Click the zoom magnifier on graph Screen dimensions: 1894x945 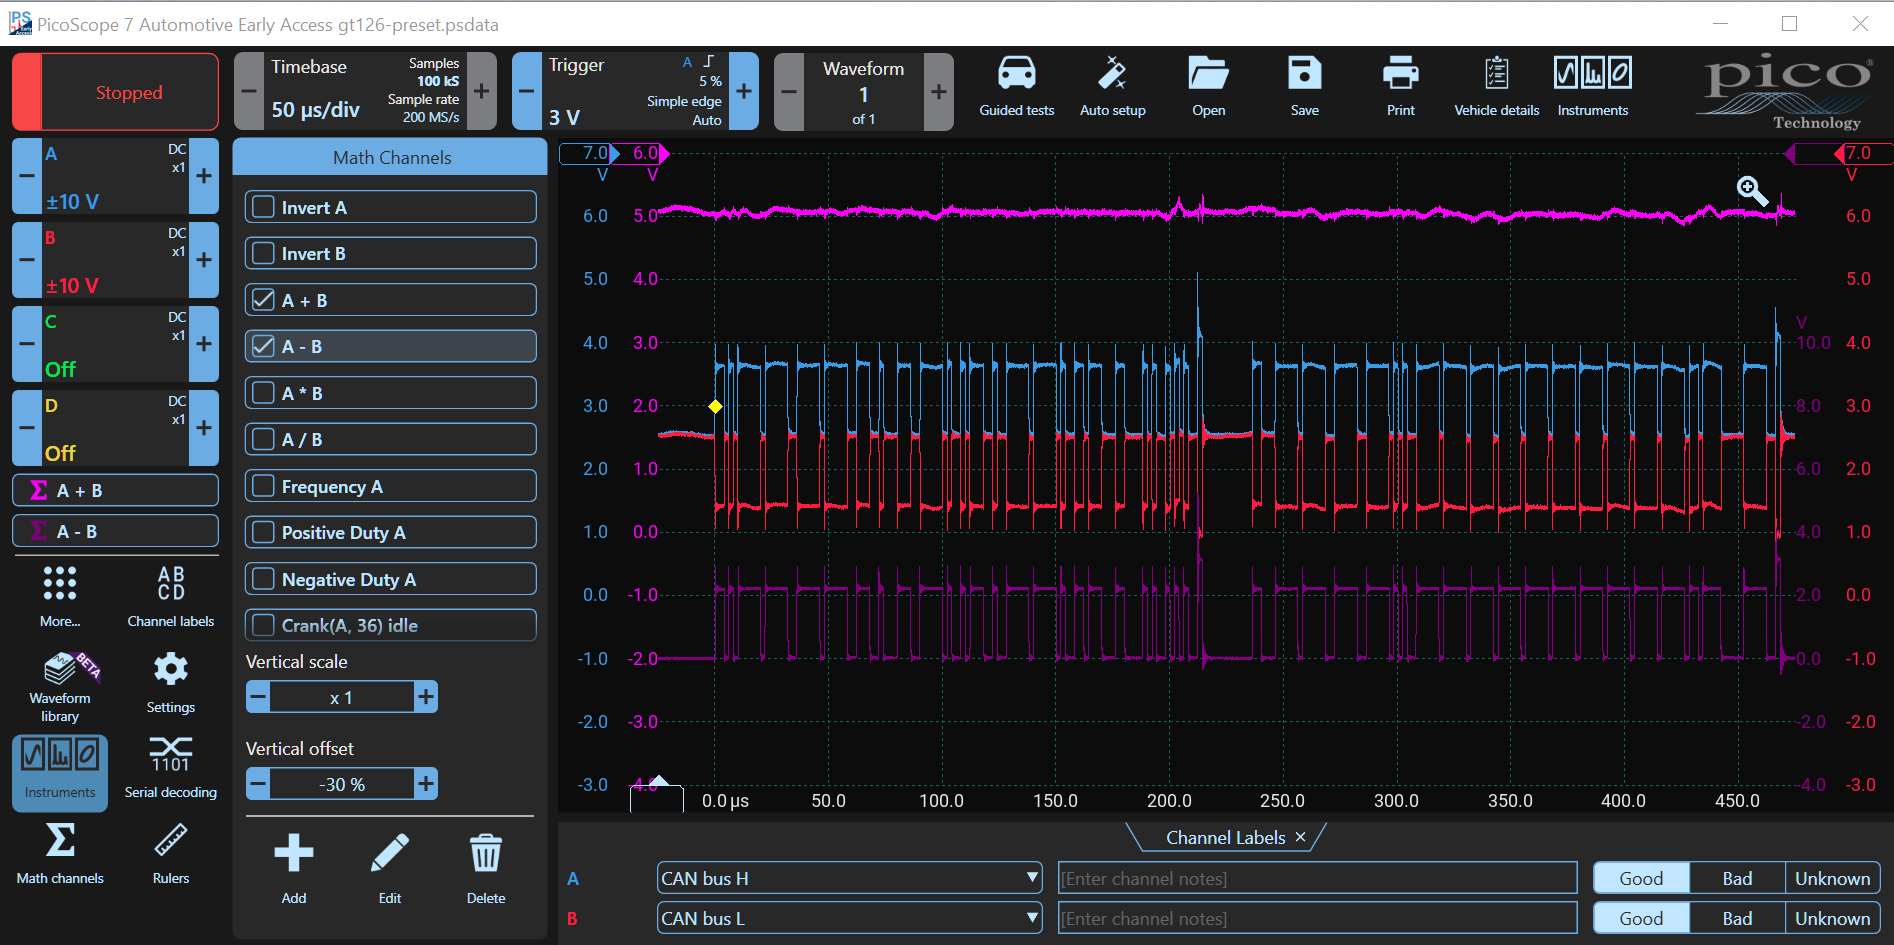coord(1752,190)
